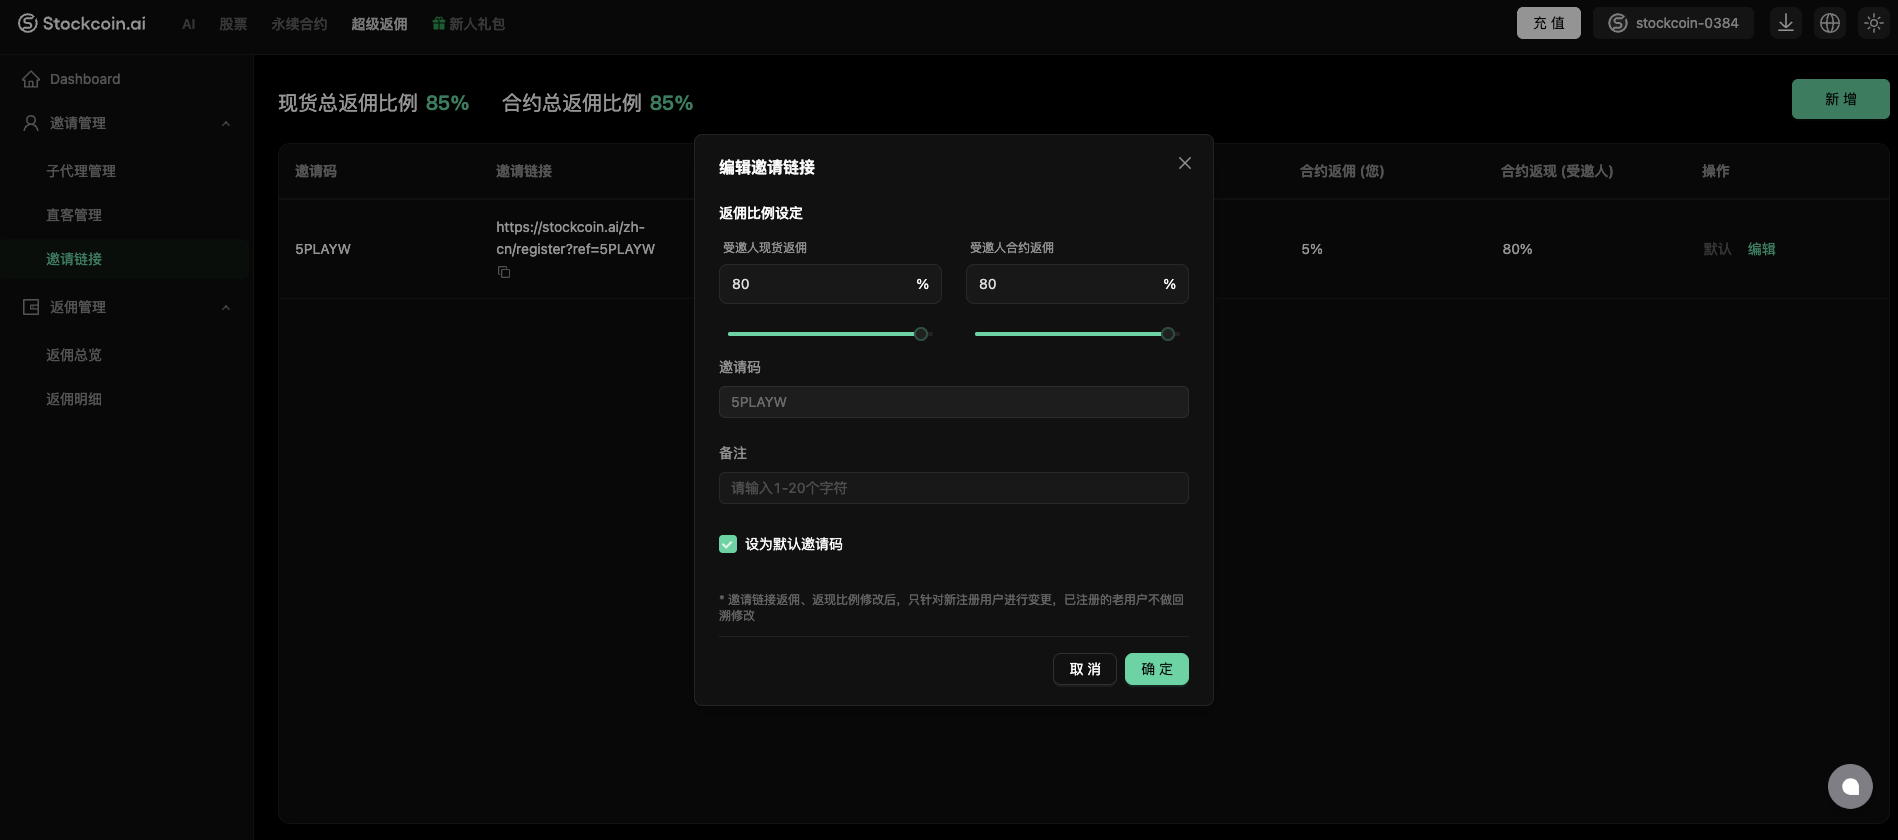Go to 子代理管理 in sidebar
Viewport: 1898px width, 840px height.
pyautogui.click(x=81, y=171)
